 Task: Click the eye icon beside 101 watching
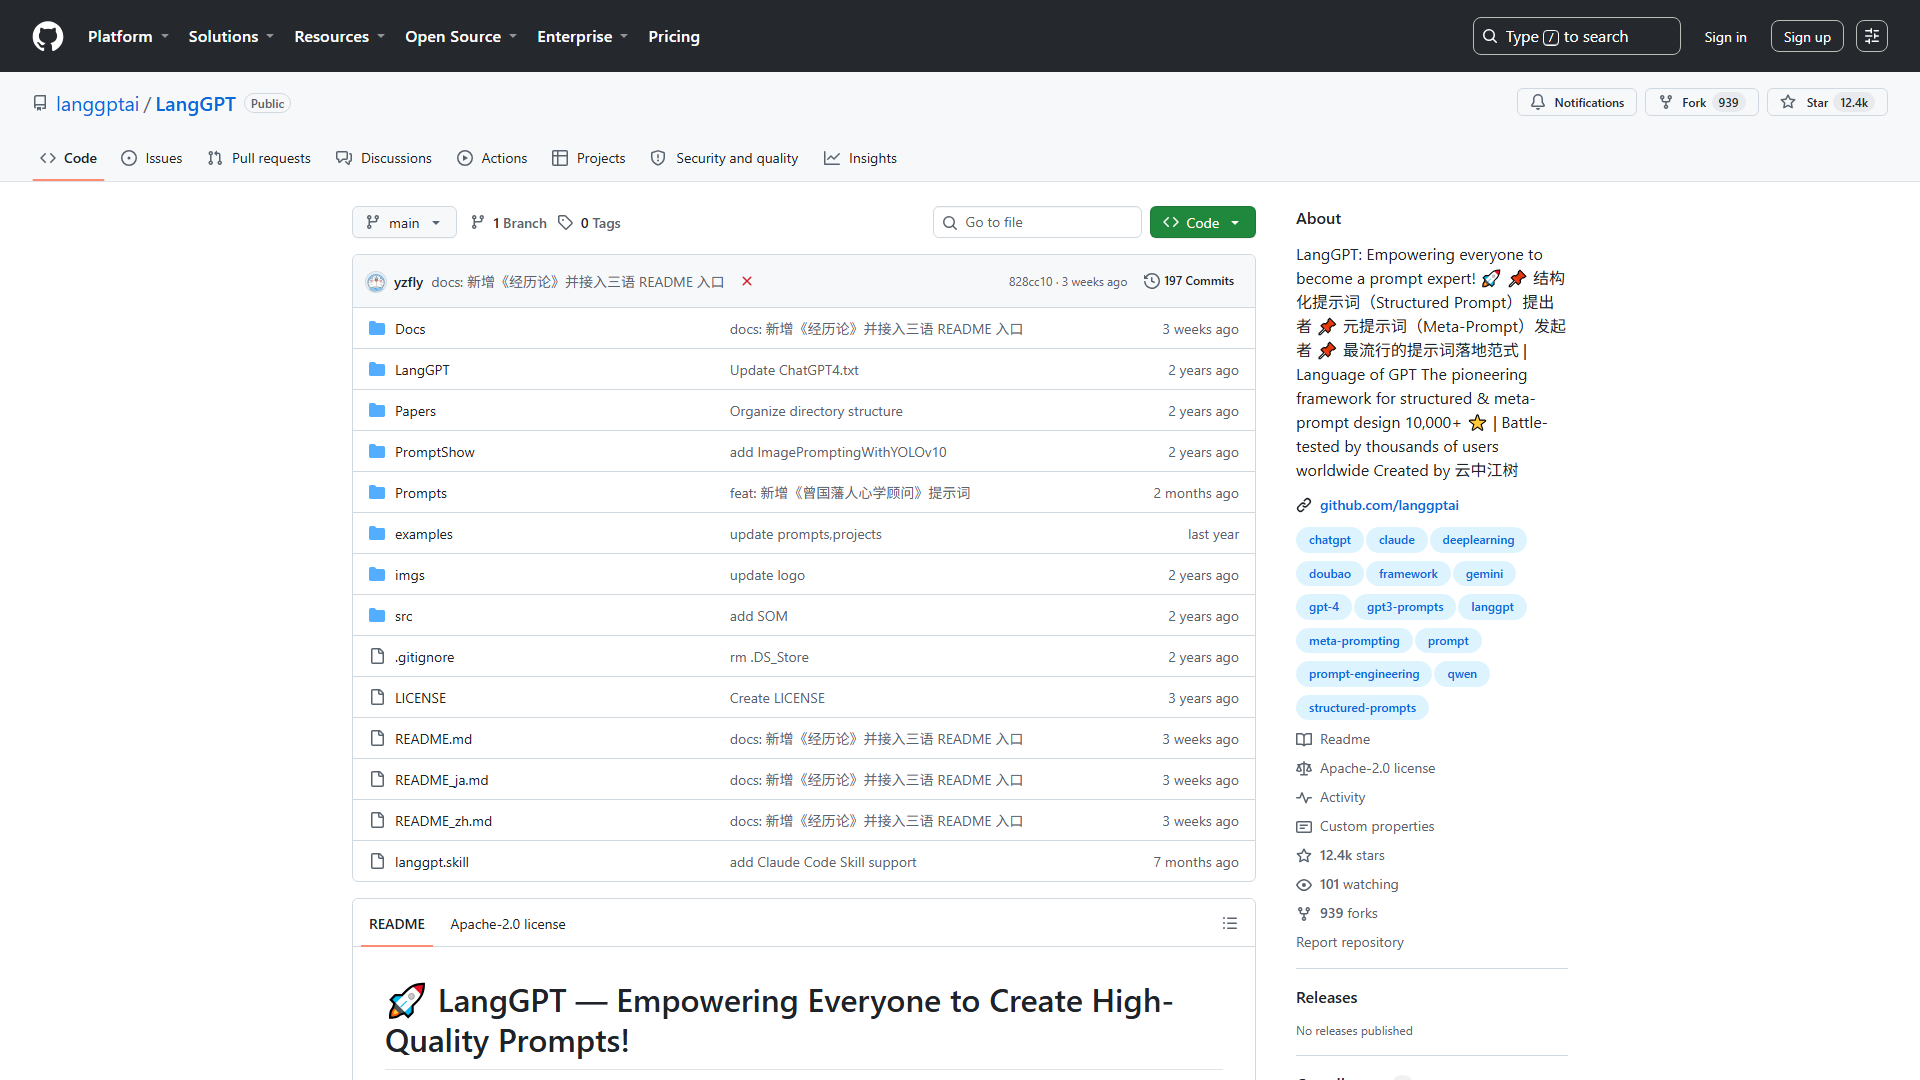click(1304, 884)
